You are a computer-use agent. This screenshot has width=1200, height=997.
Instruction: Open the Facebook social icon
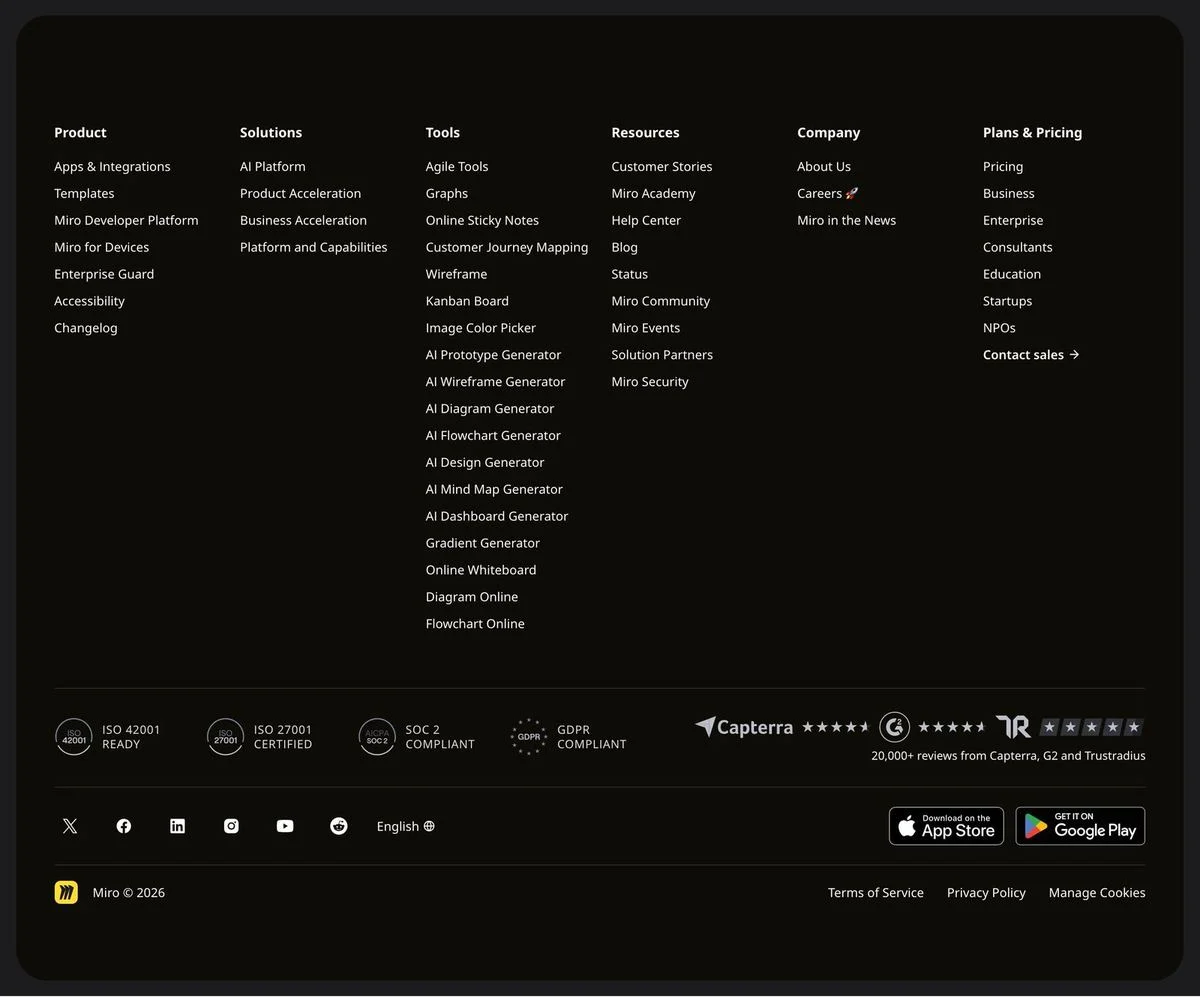(x=124, y=826)
